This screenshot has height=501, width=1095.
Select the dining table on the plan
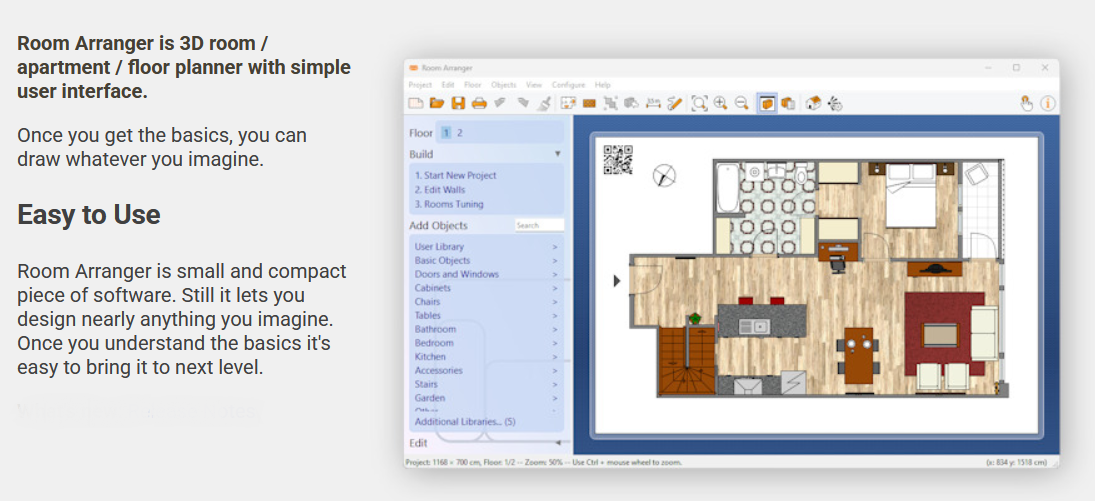859,355
